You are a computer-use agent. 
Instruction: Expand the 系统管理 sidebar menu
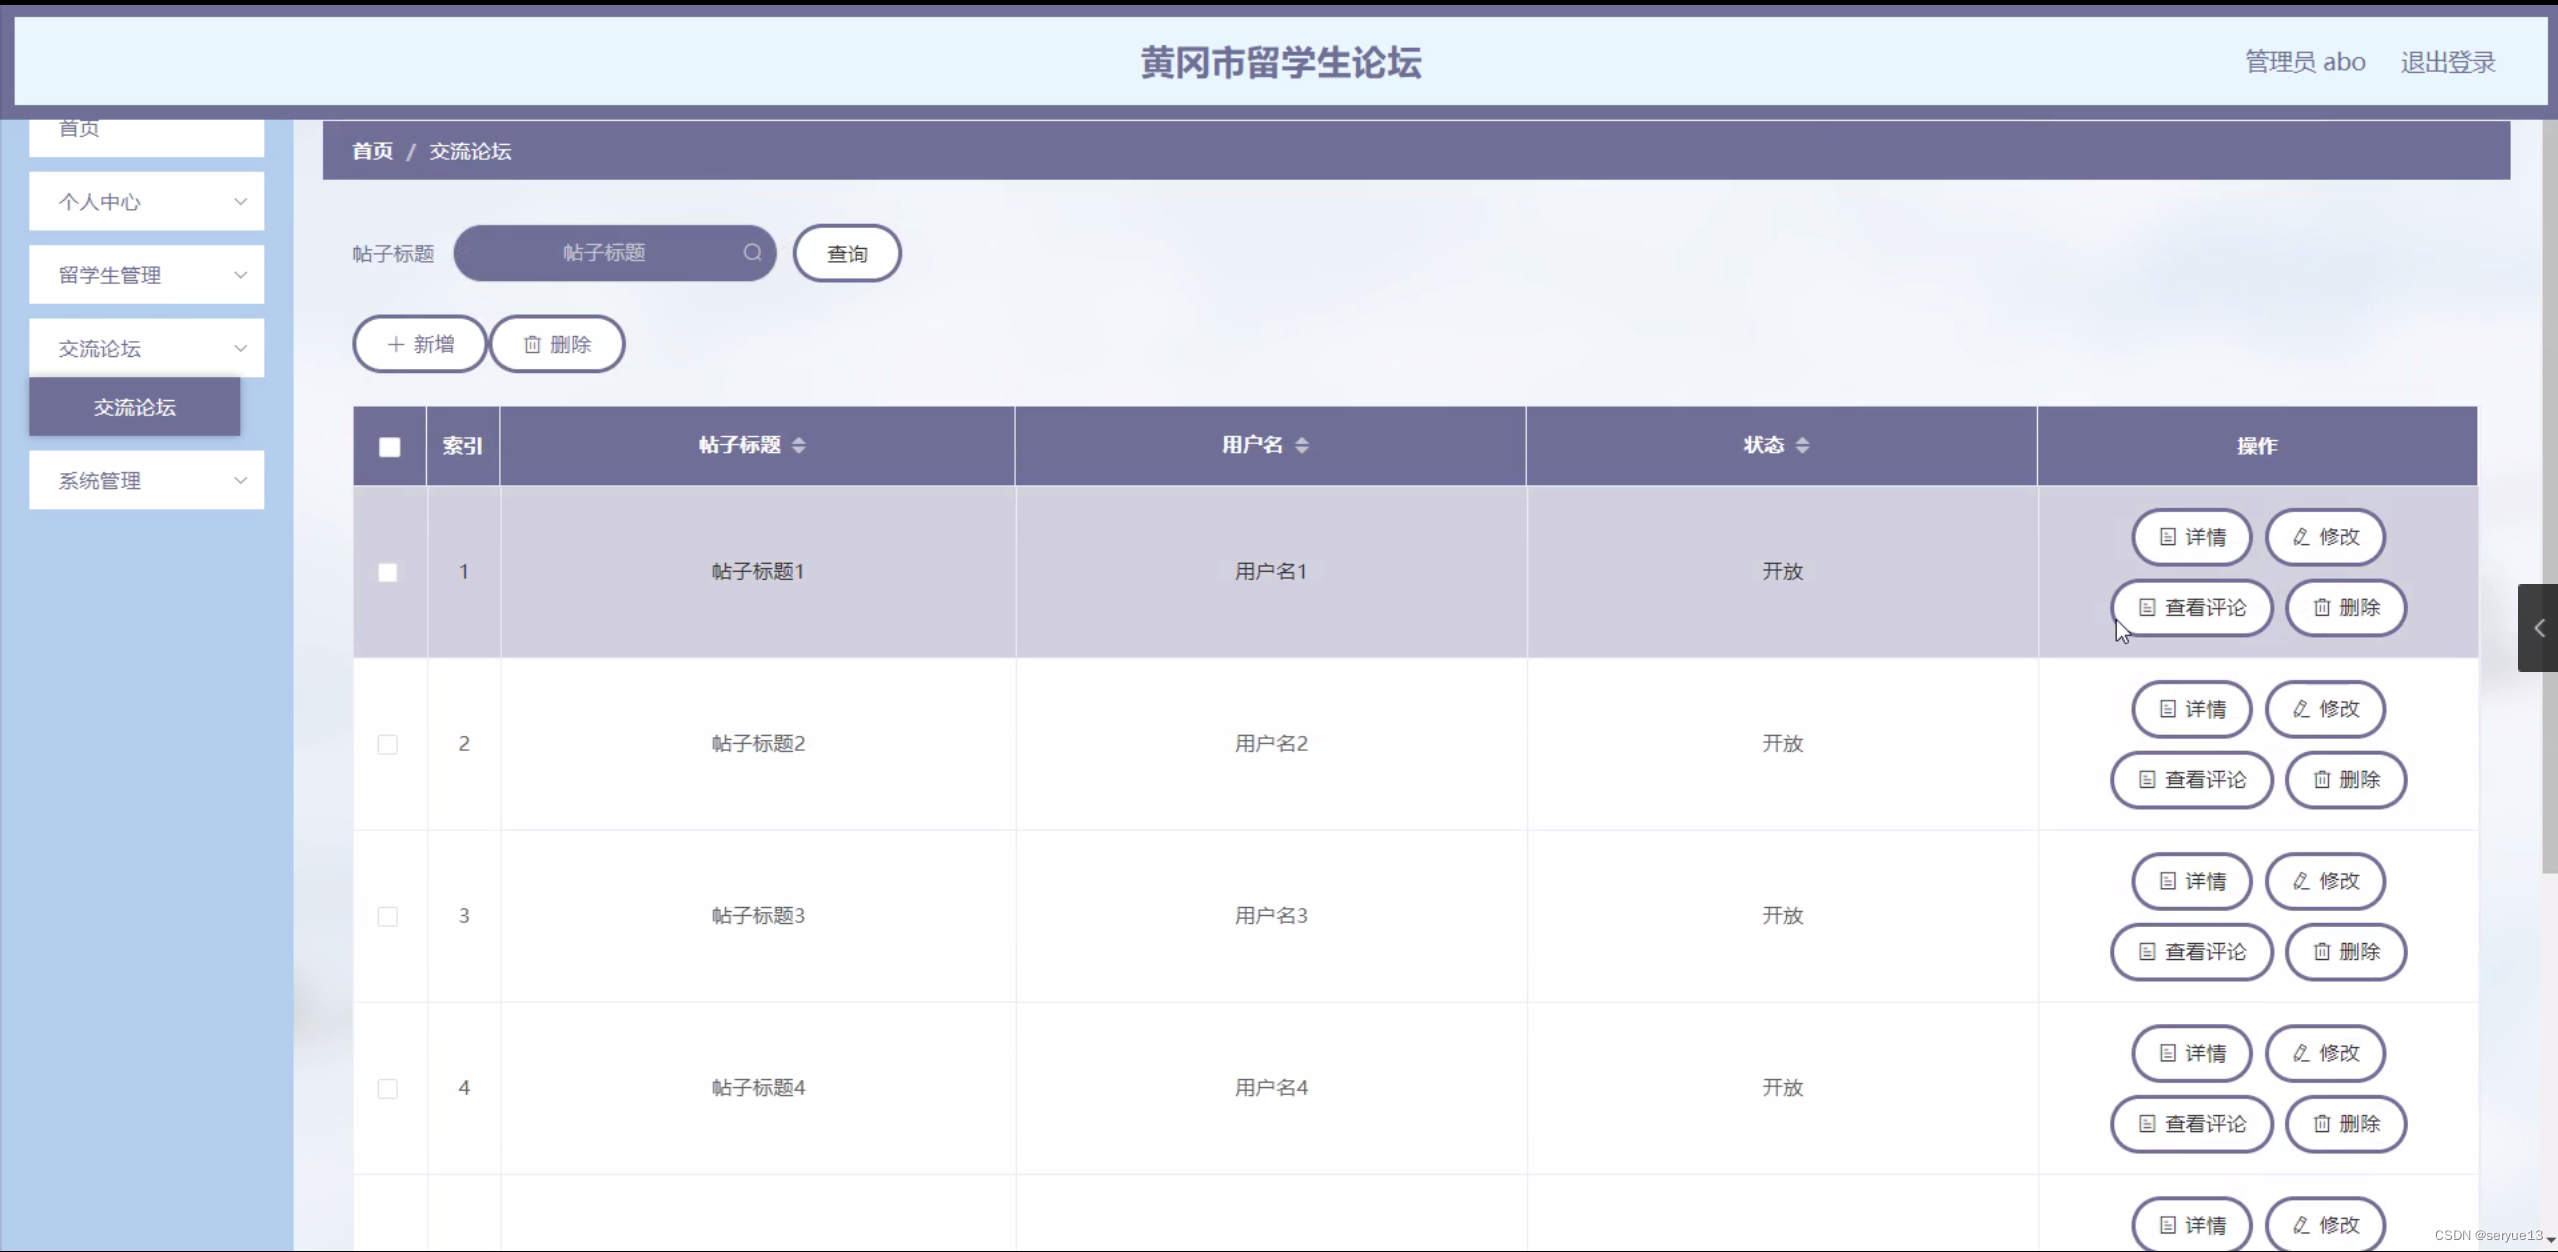pyautogui.click(x=146, y=481)
